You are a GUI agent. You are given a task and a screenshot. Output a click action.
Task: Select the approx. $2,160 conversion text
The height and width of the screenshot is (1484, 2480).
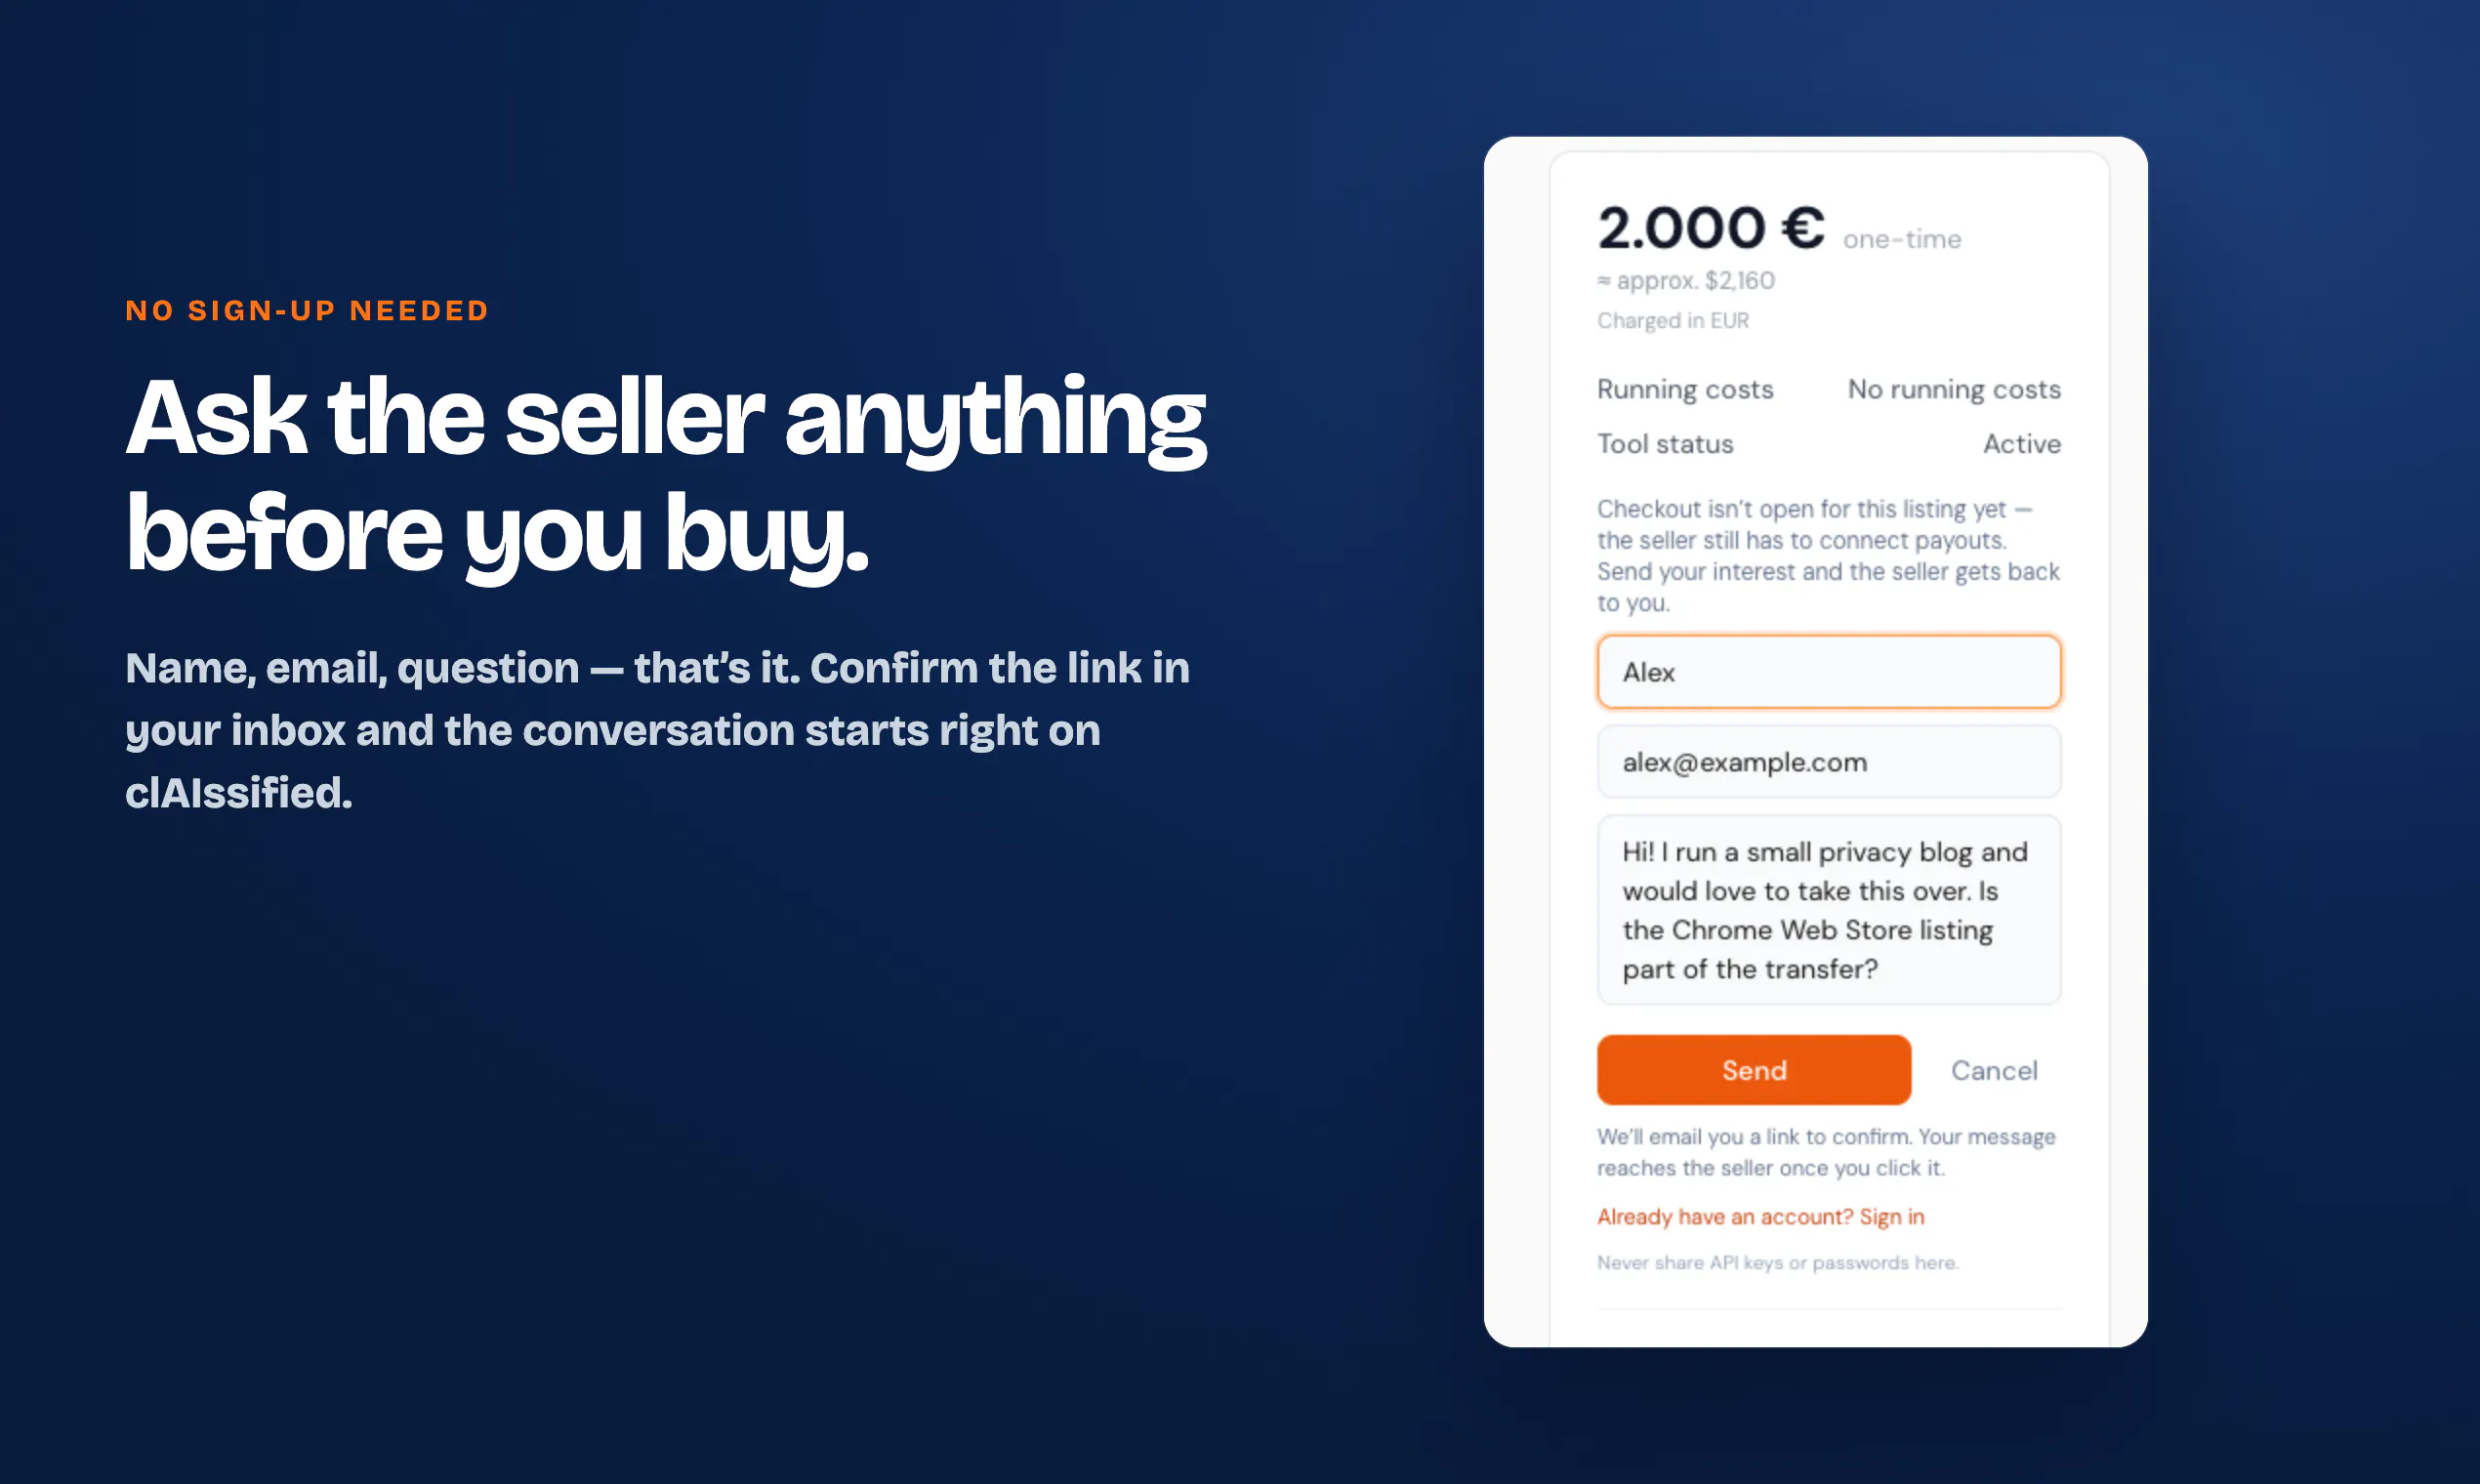coord(1686,281)
